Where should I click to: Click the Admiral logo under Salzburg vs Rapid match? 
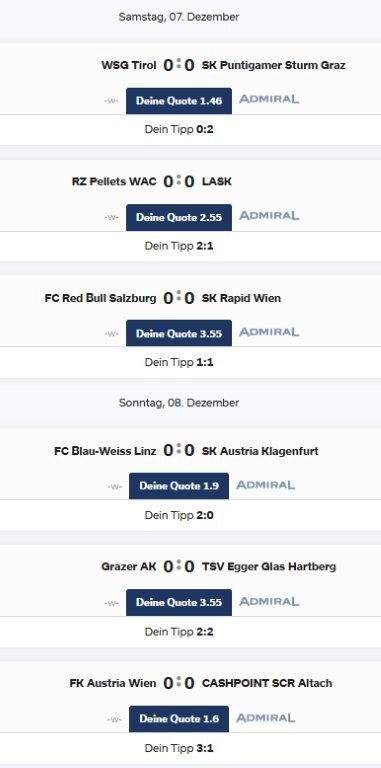tap(269, 333)
